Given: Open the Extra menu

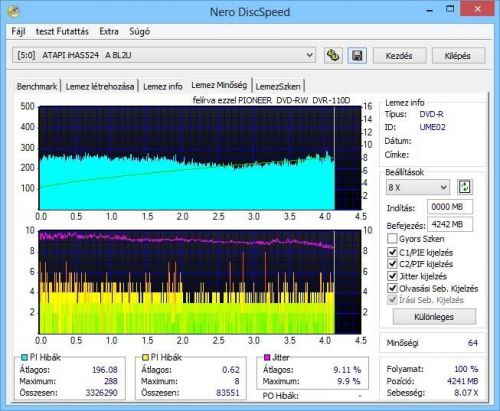Looking at the screenshot, I should [x=109, y=31].
